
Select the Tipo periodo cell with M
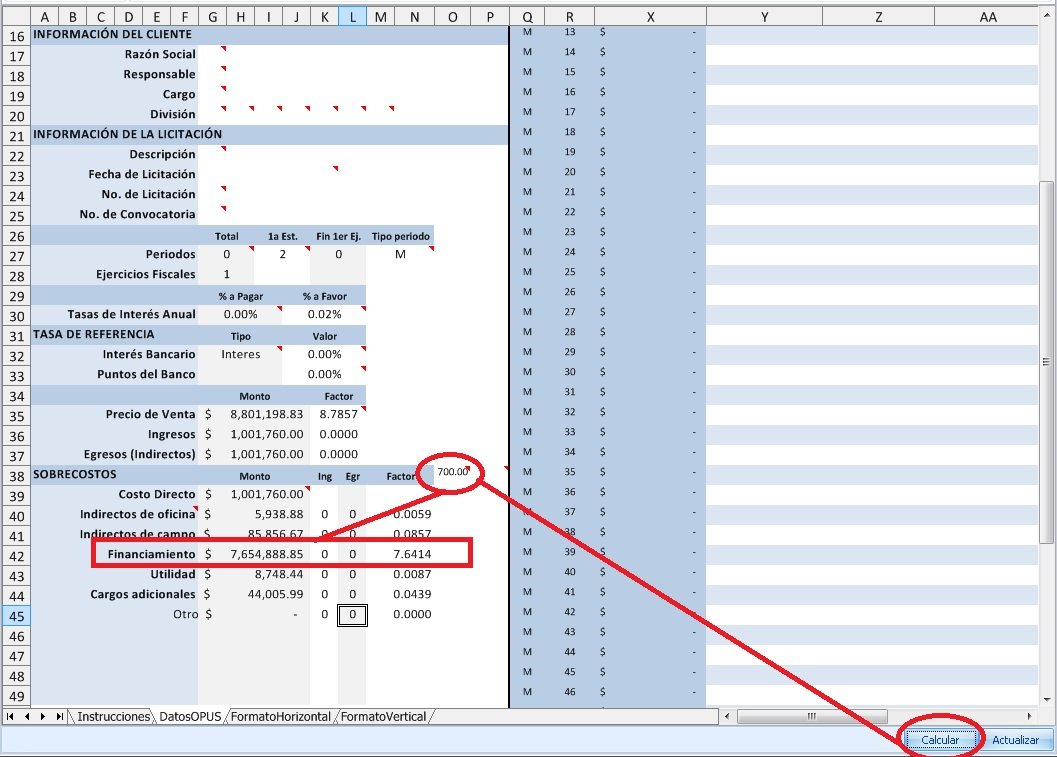click(400, 255)
